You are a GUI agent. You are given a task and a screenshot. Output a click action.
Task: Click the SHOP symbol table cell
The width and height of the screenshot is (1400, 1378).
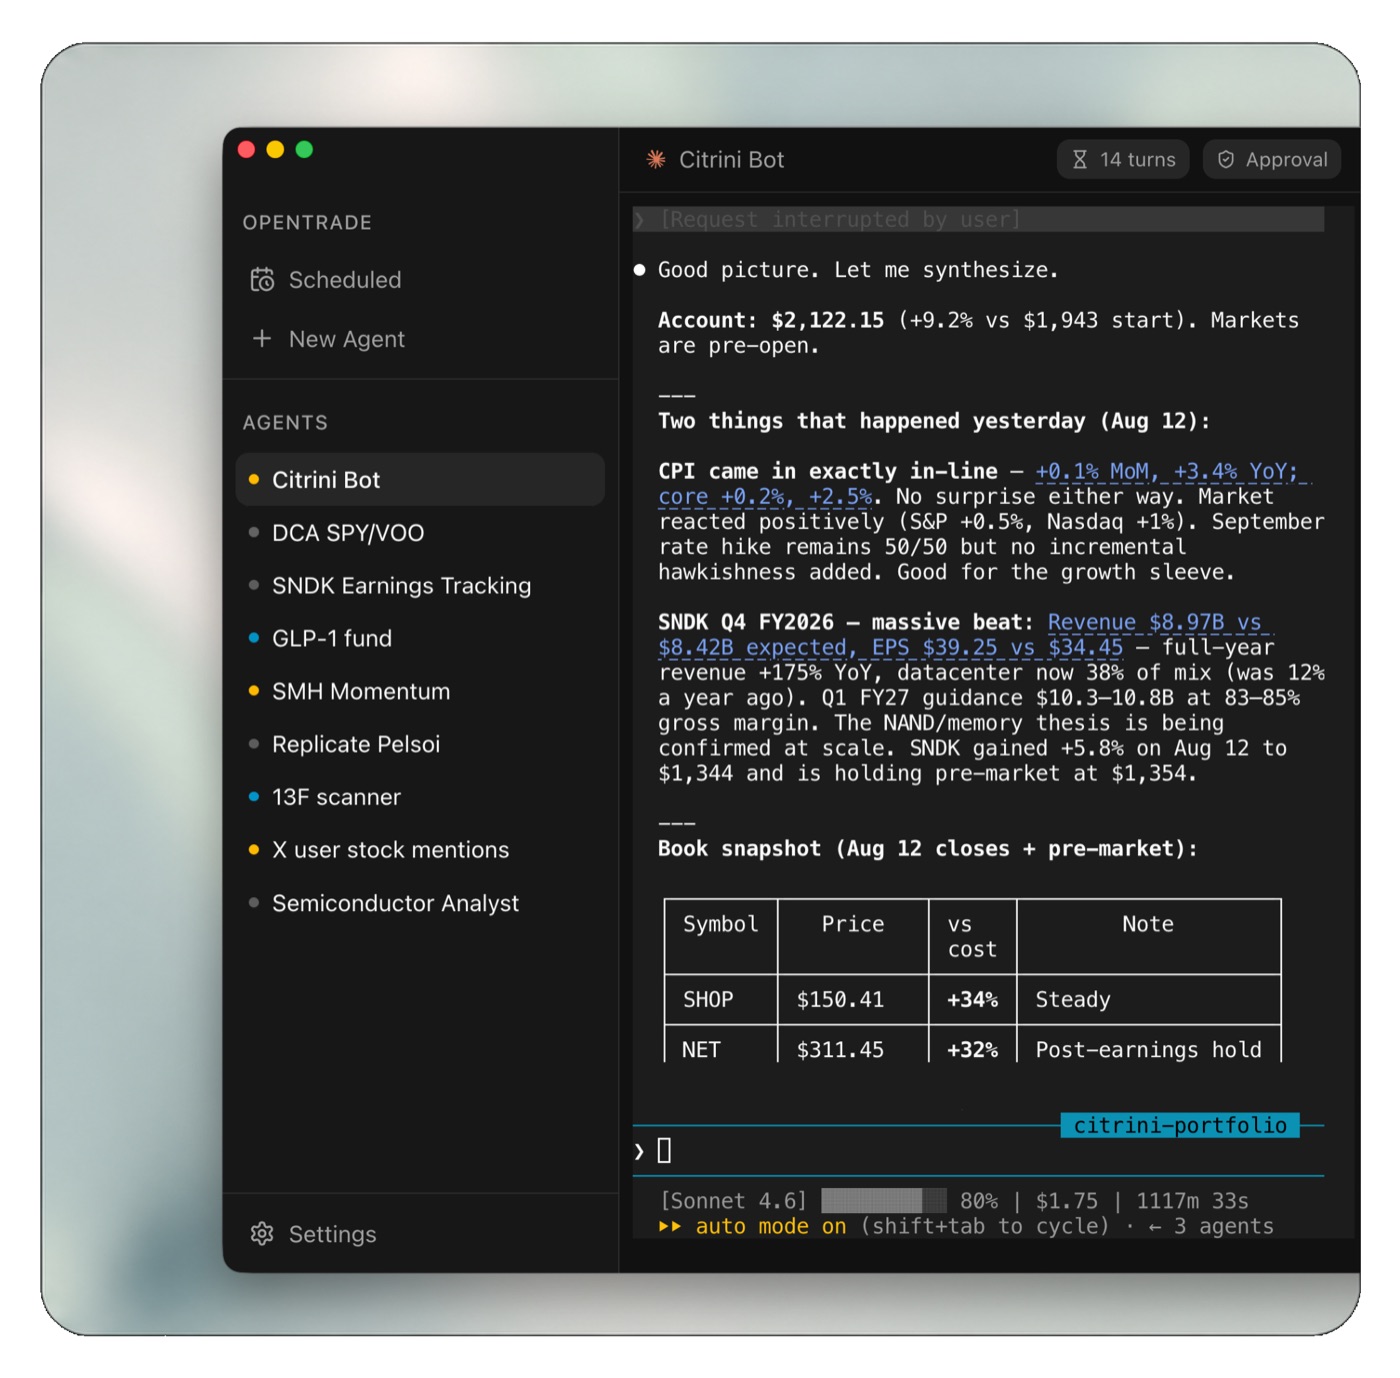point(721,1000)
